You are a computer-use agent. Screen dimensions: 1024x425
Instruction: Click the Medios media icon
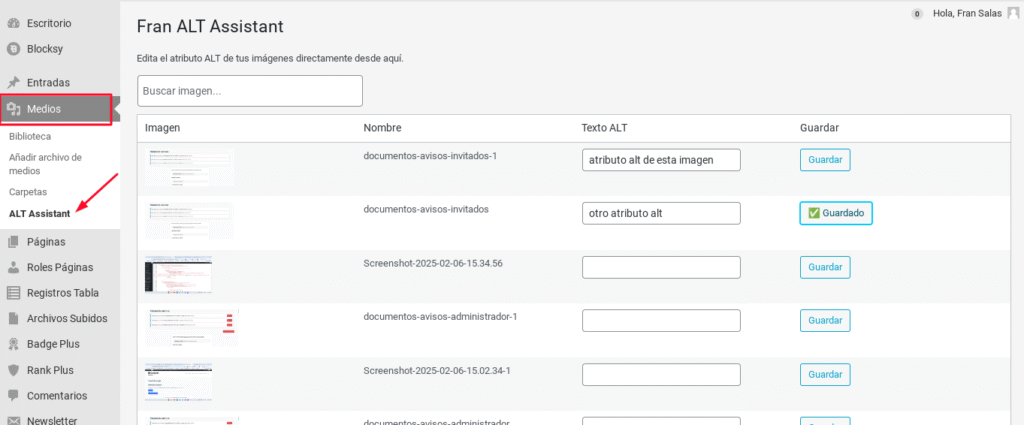click(x=13, y=109)
